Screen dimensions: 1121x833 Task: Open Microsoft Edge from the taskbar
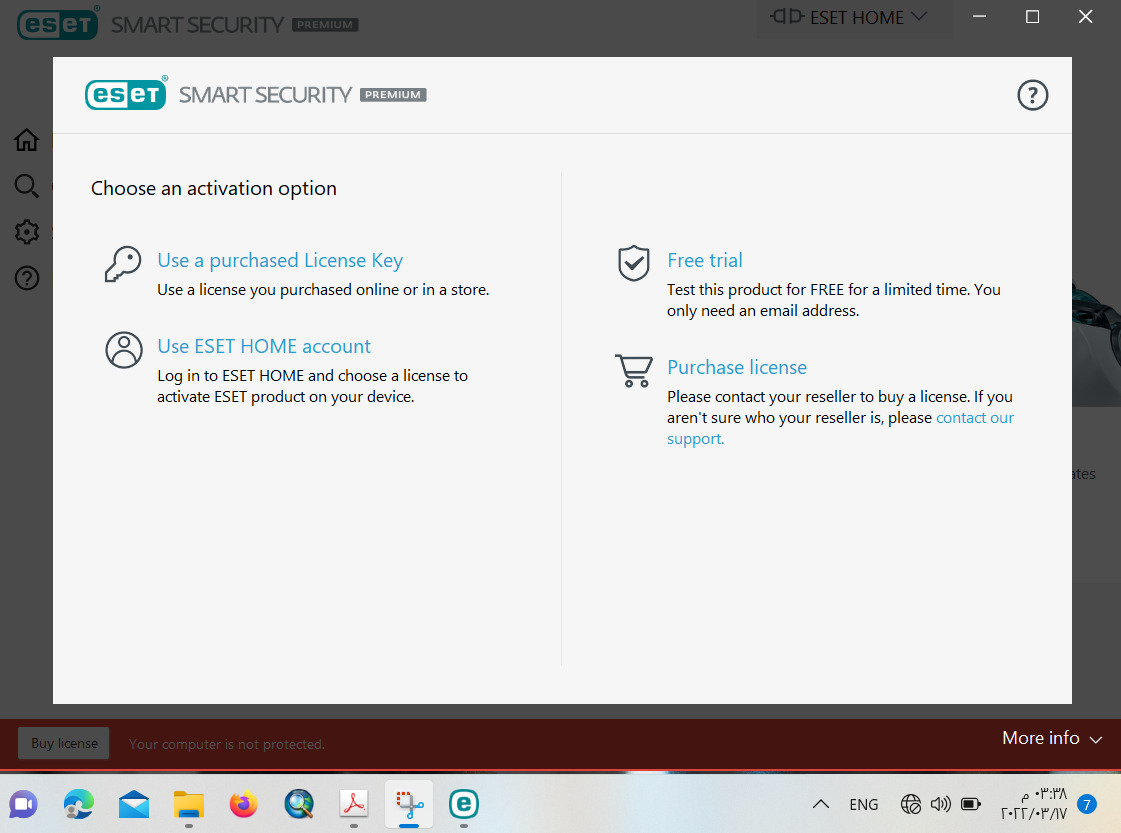click(x=79, y=804)
